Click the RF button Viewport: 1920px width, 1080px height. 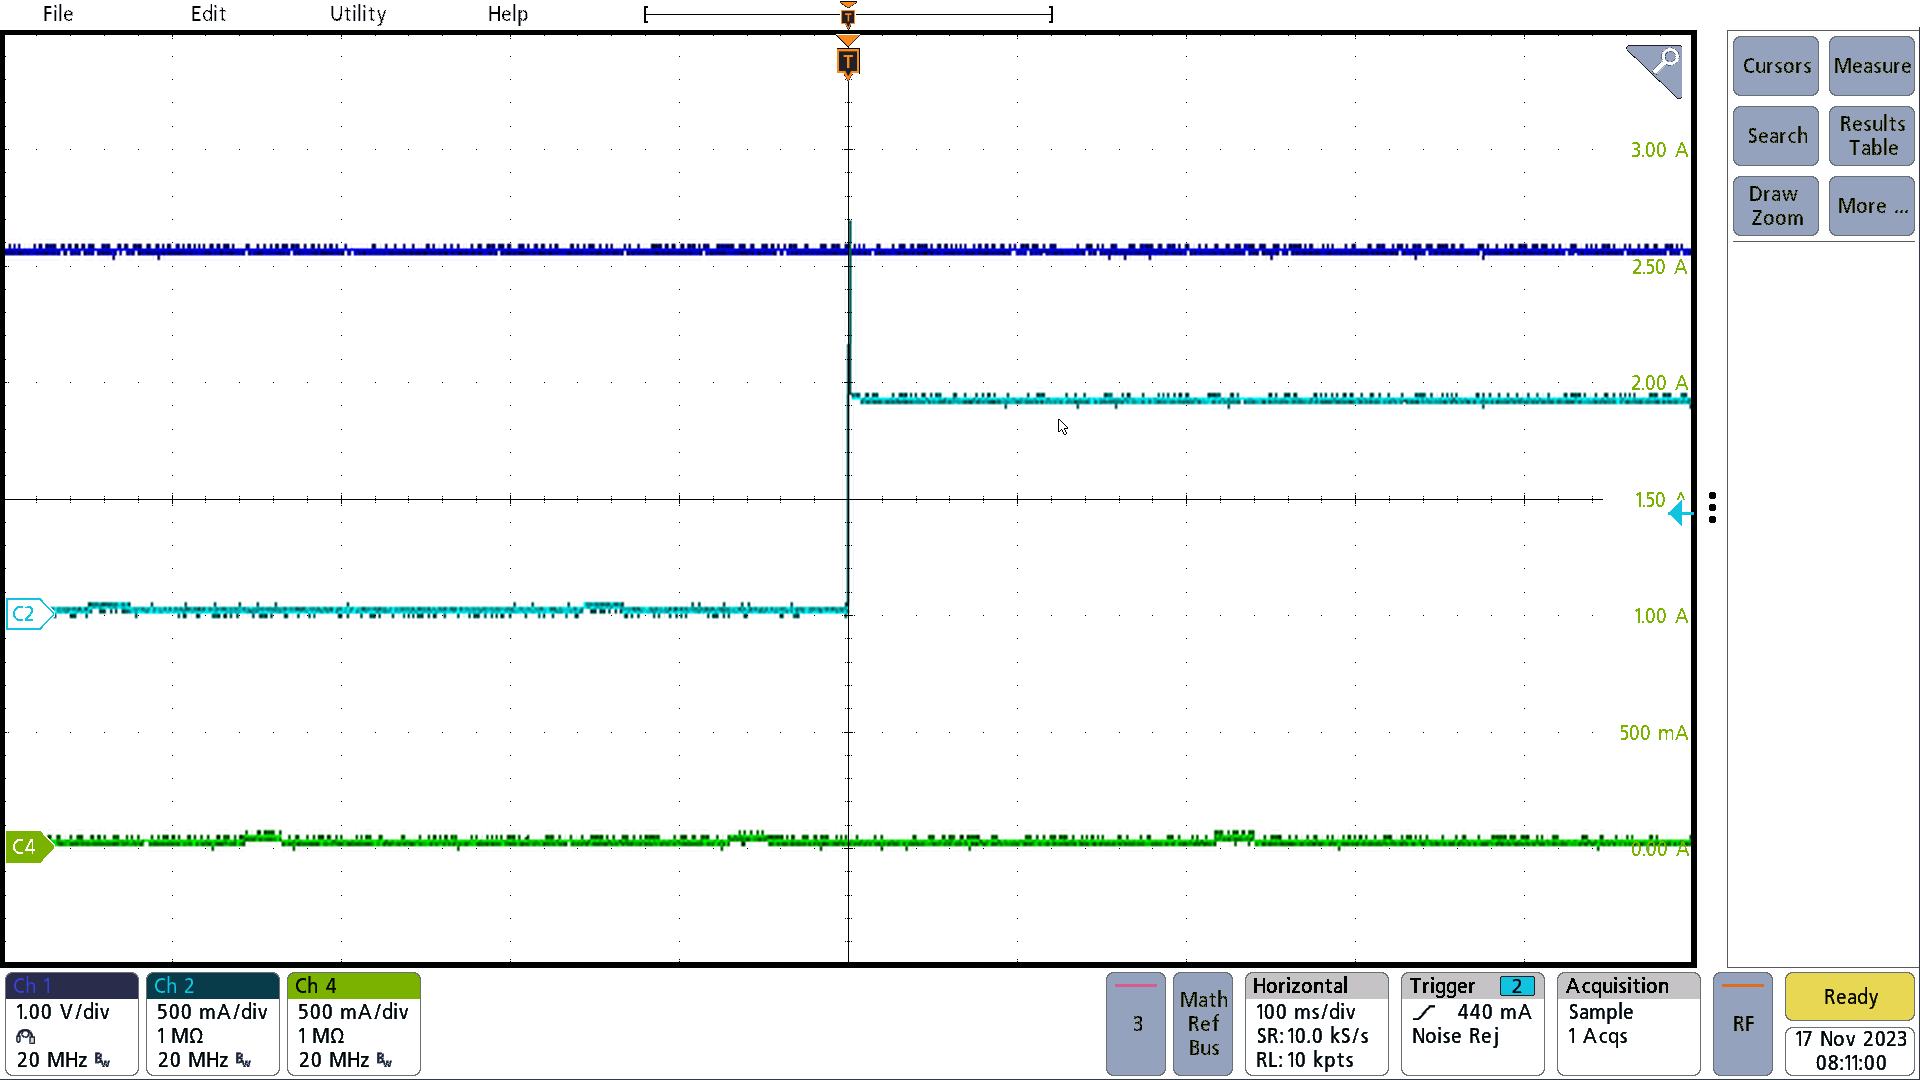tap(1743, 1024)
